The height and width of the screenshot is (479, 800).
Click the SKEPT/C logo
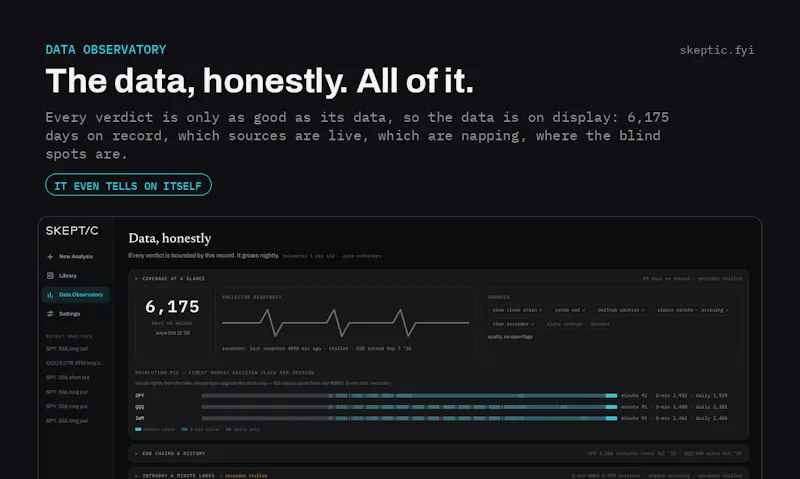click(72, 231)
